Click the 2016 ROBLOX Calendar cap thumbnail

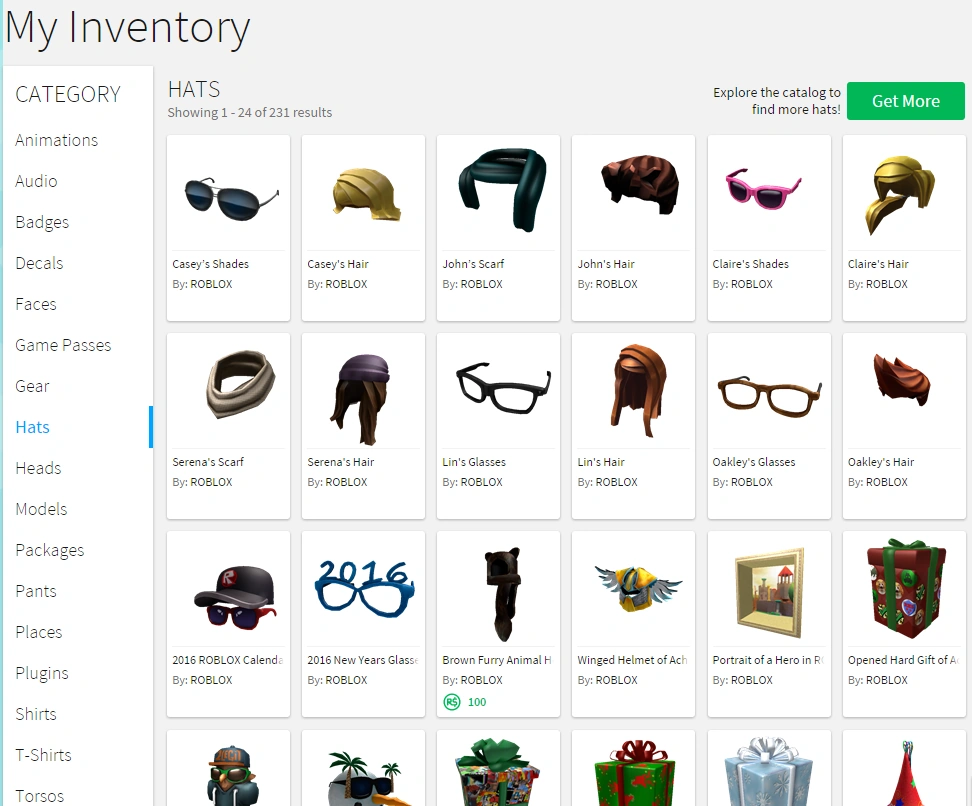[228, 590]
